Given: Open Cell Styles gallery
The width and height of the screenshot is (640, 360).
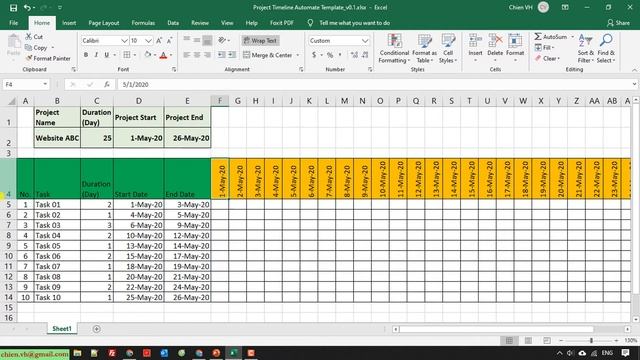Looking at the screenshot, I should click(x=448, y=49).
